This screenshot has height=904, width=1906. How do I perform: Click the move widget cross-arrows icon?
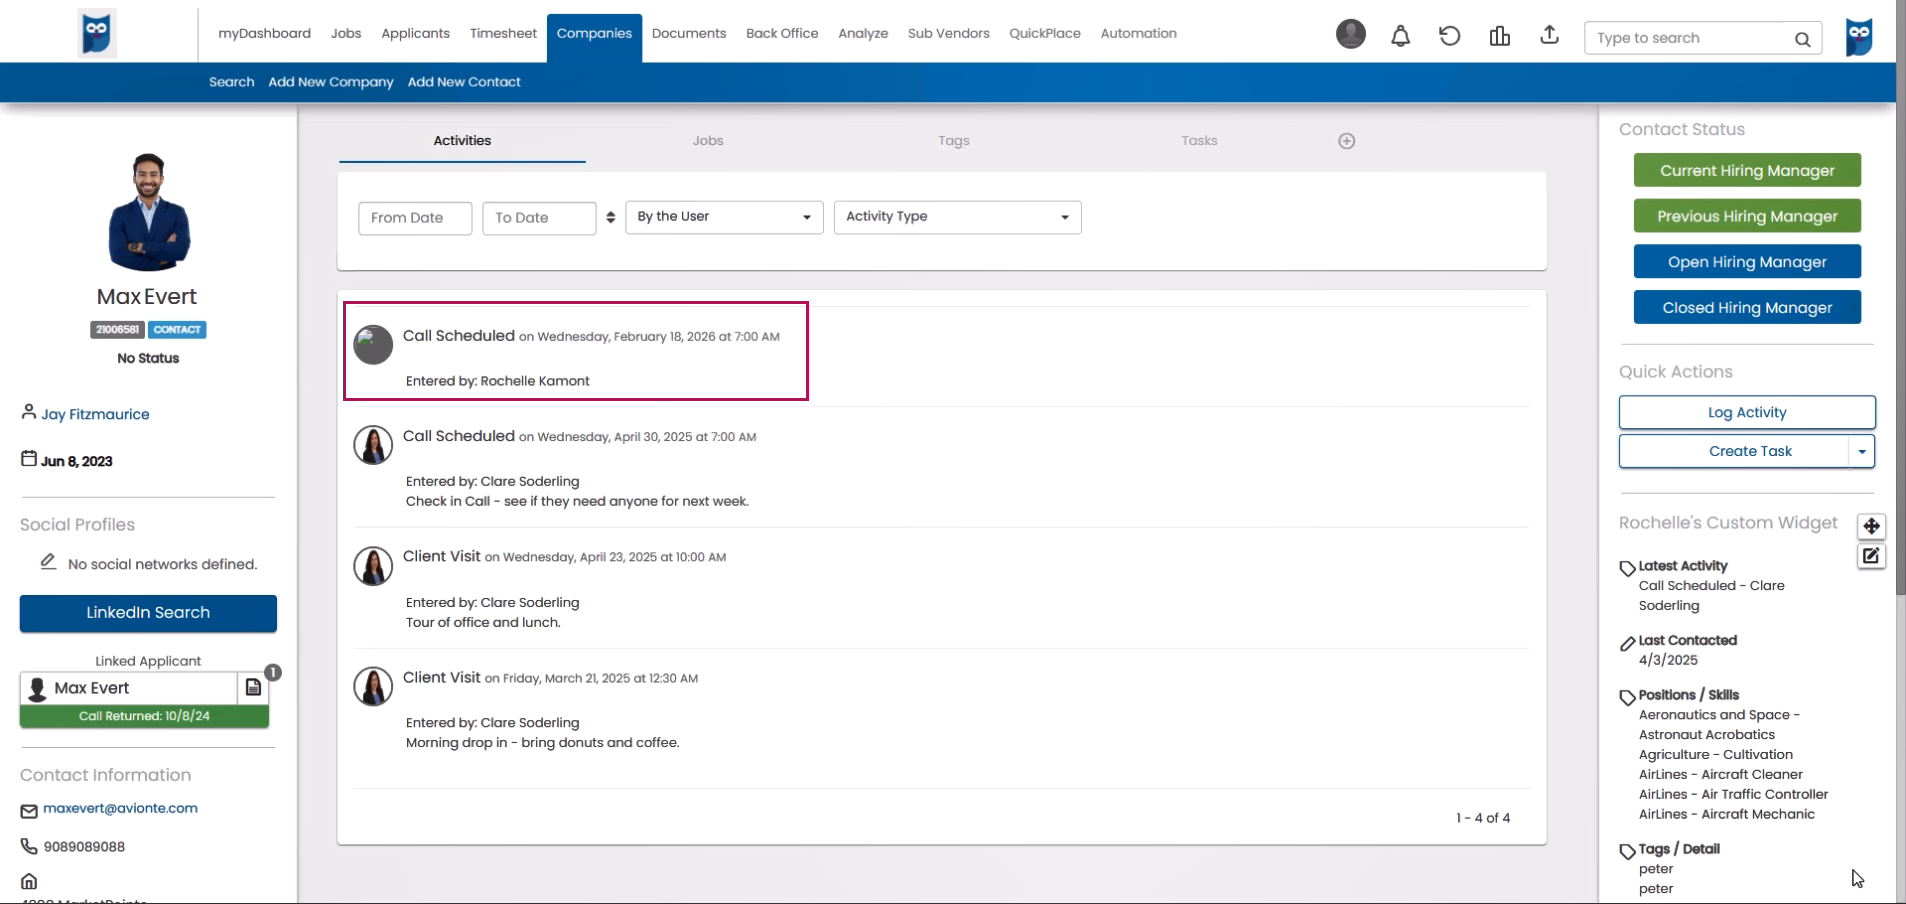pos(1871,526)
